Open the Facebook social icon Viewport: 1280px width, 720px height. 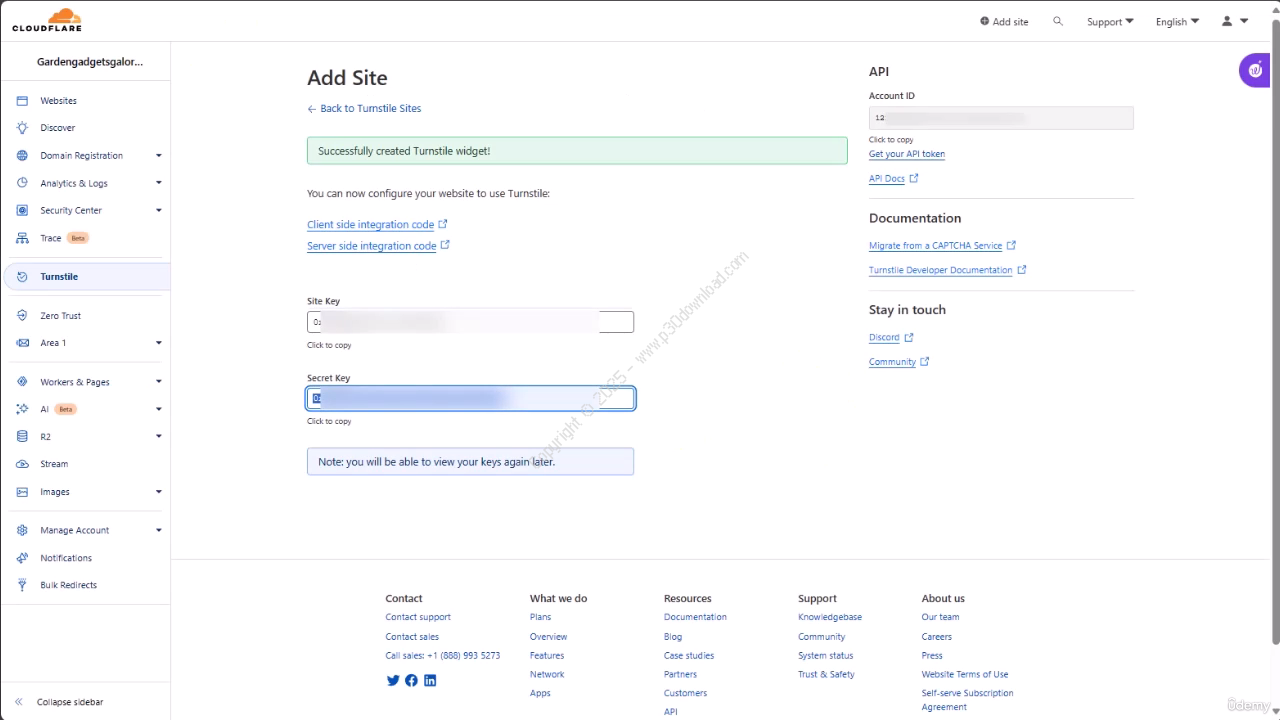click(x=411, y=681)
